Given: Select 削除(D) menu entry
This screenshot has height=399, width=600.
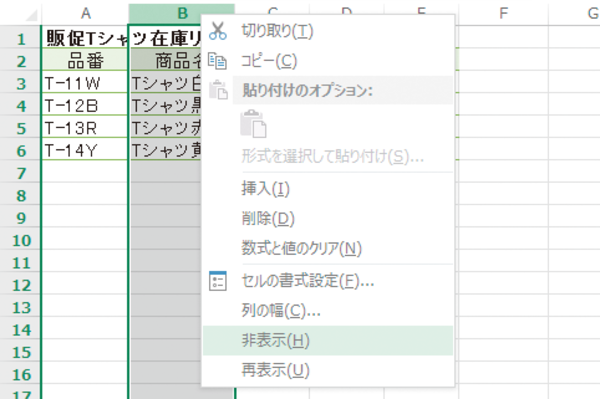Looking at the screenshot, I should click(328, 218).
